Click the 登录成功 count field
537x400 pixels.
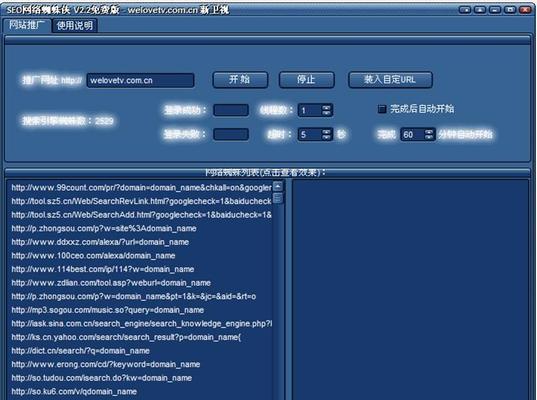click(231, 110)
